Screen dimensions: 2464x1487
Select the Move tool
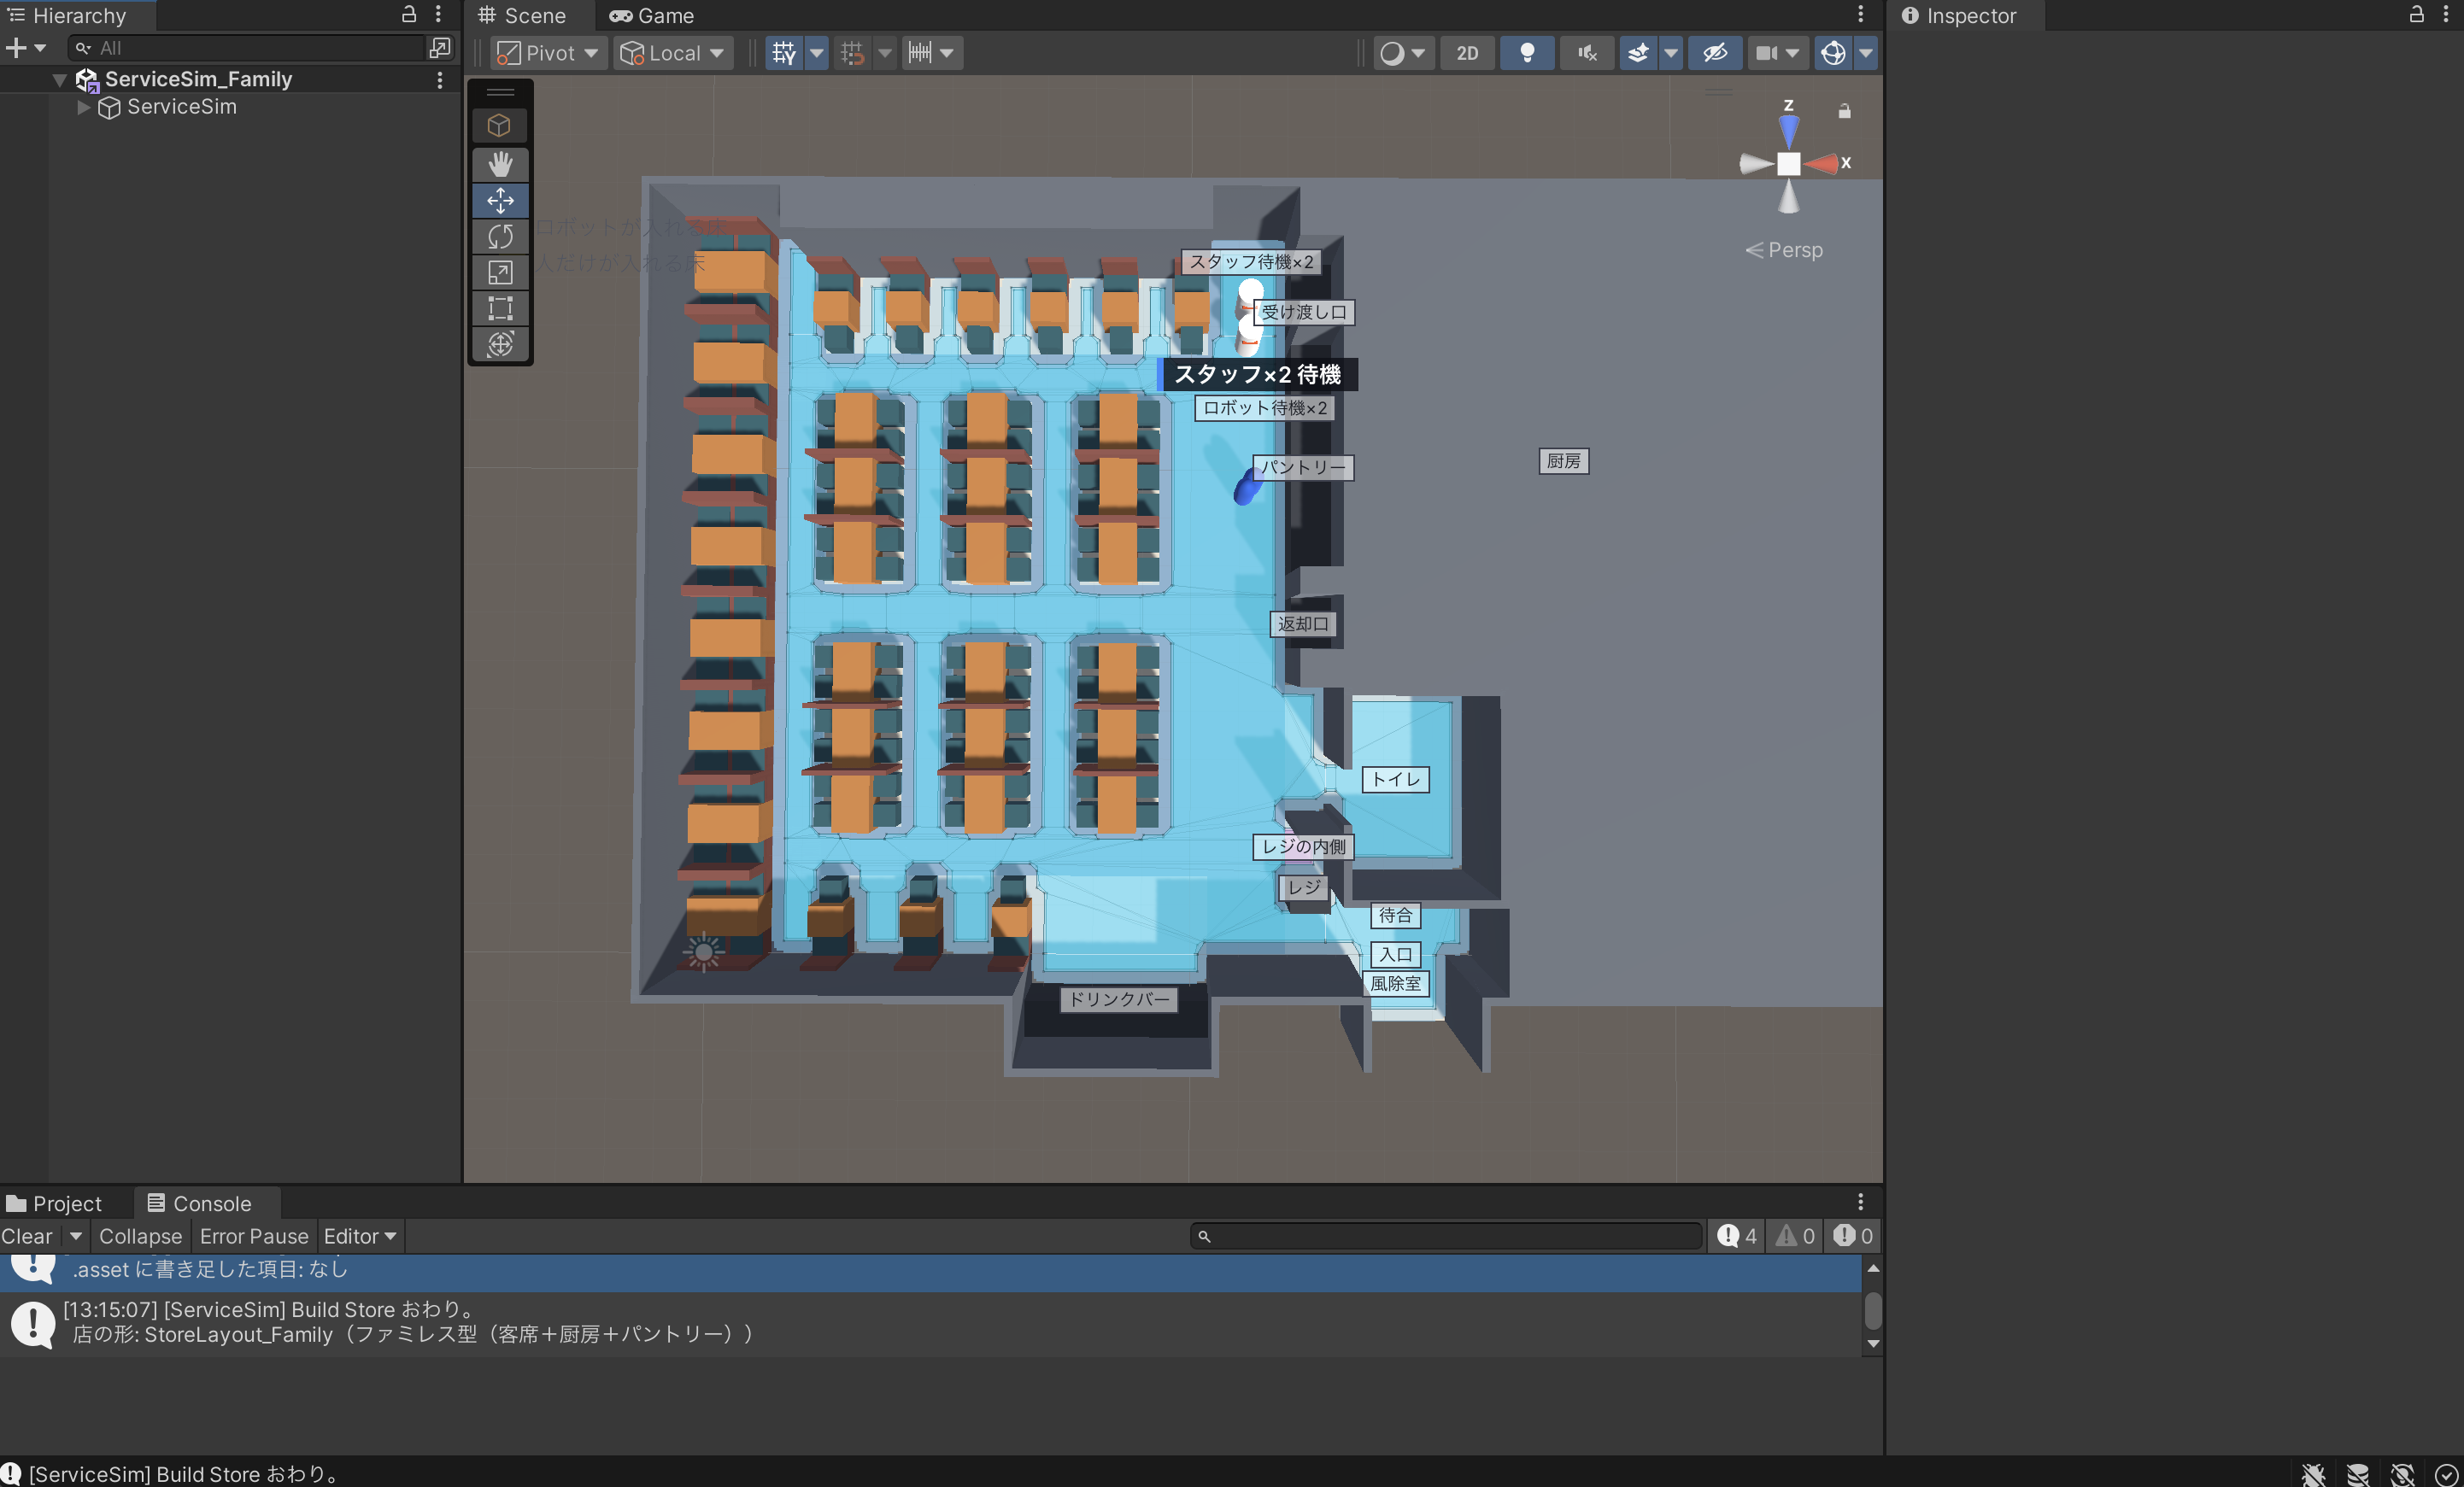500,200
